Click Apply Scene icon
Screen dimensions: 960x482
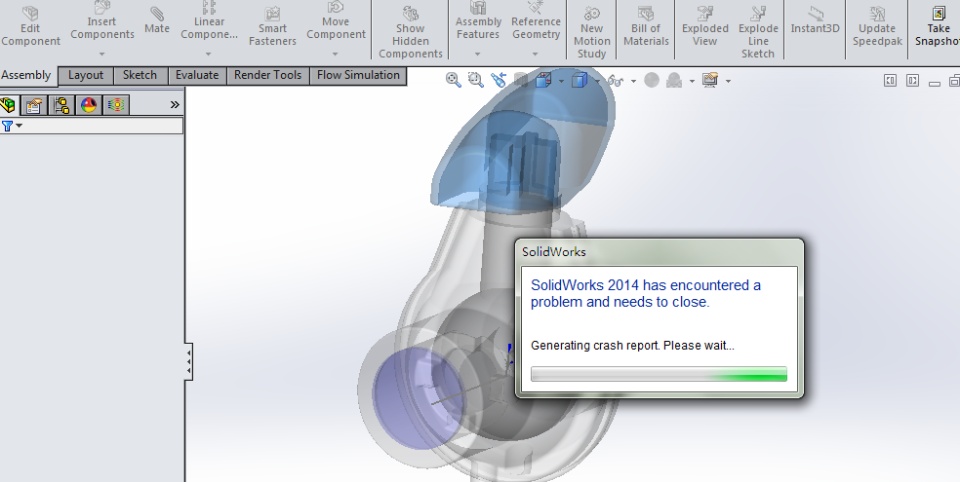click(x=674, y=80)
